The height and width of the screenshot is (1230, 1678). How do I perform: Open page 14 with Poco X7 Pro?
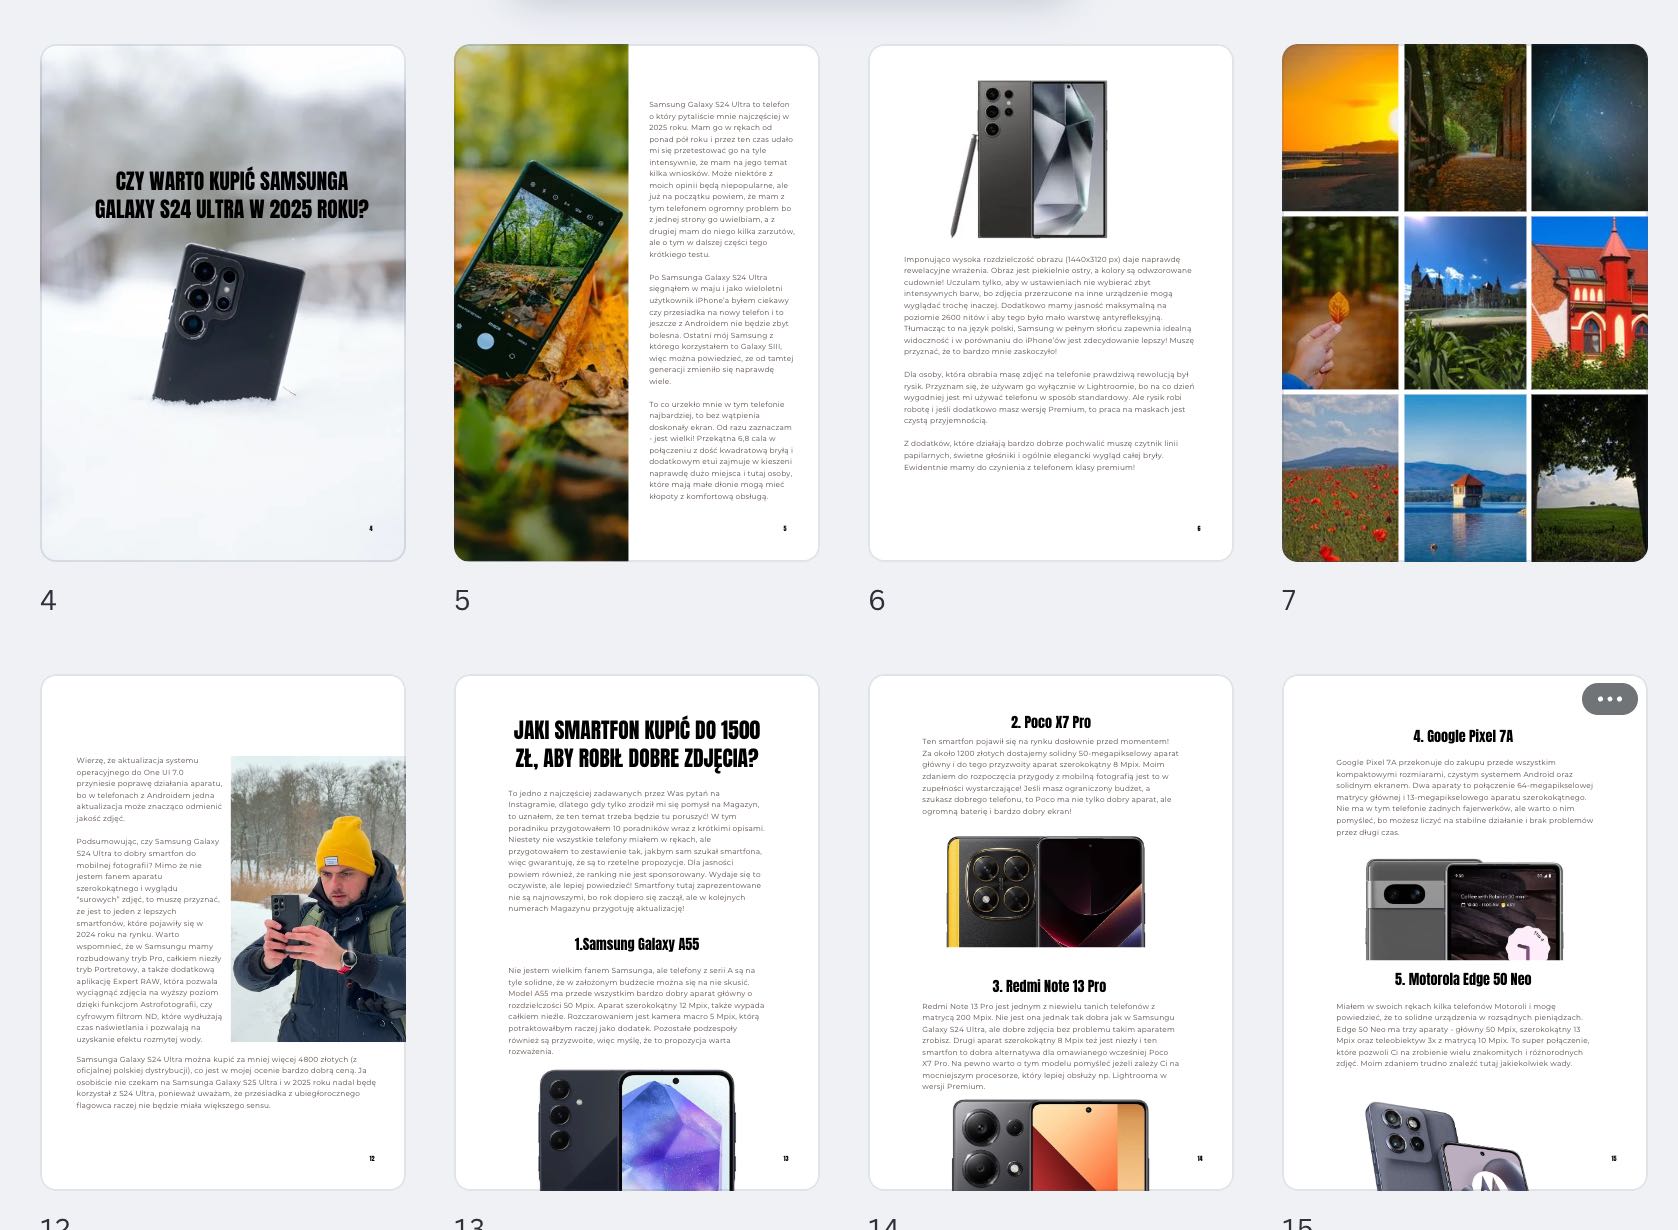(x=1050, y=932)
